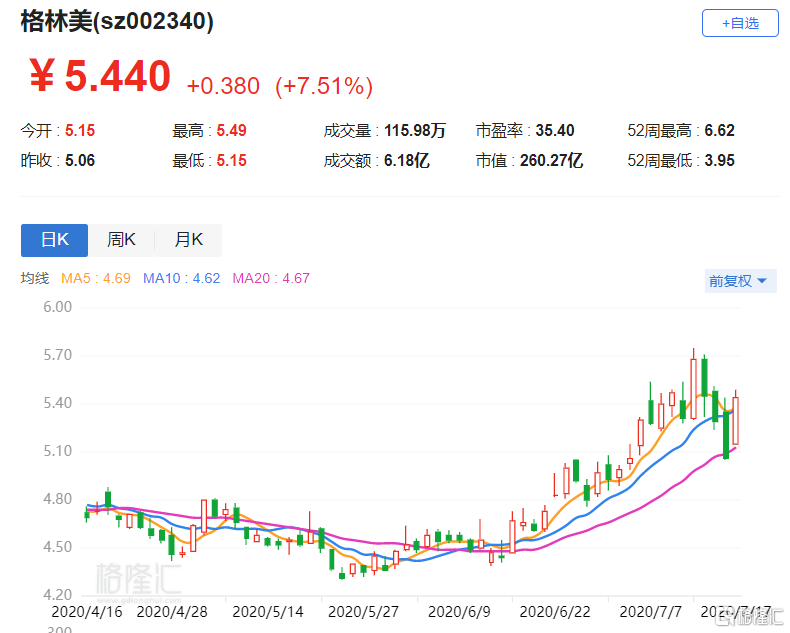Switch to 周K weekly chart tab
The width and height of the screenshot is (790, 633).
pos(121,240)
